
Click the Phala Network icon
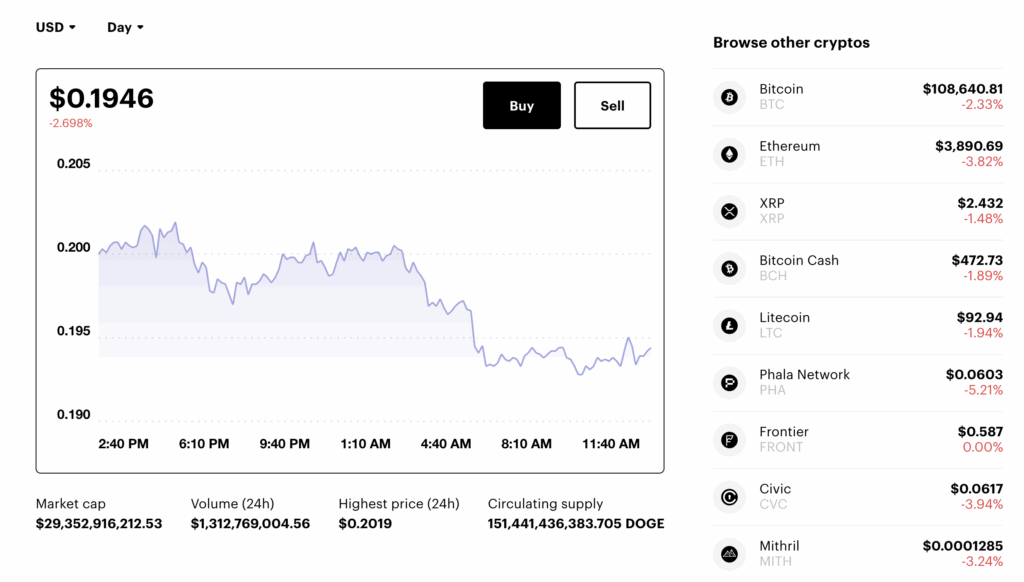729,382
